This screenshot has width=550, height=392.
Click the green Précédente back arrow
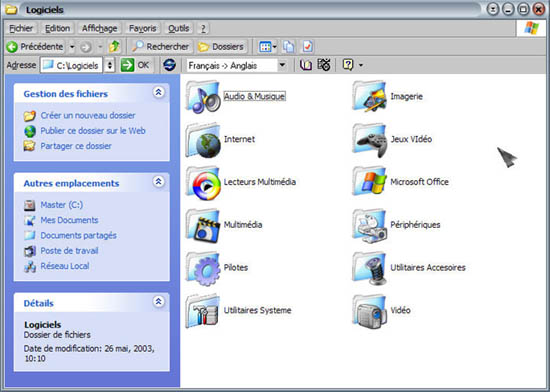pos(12,47)
